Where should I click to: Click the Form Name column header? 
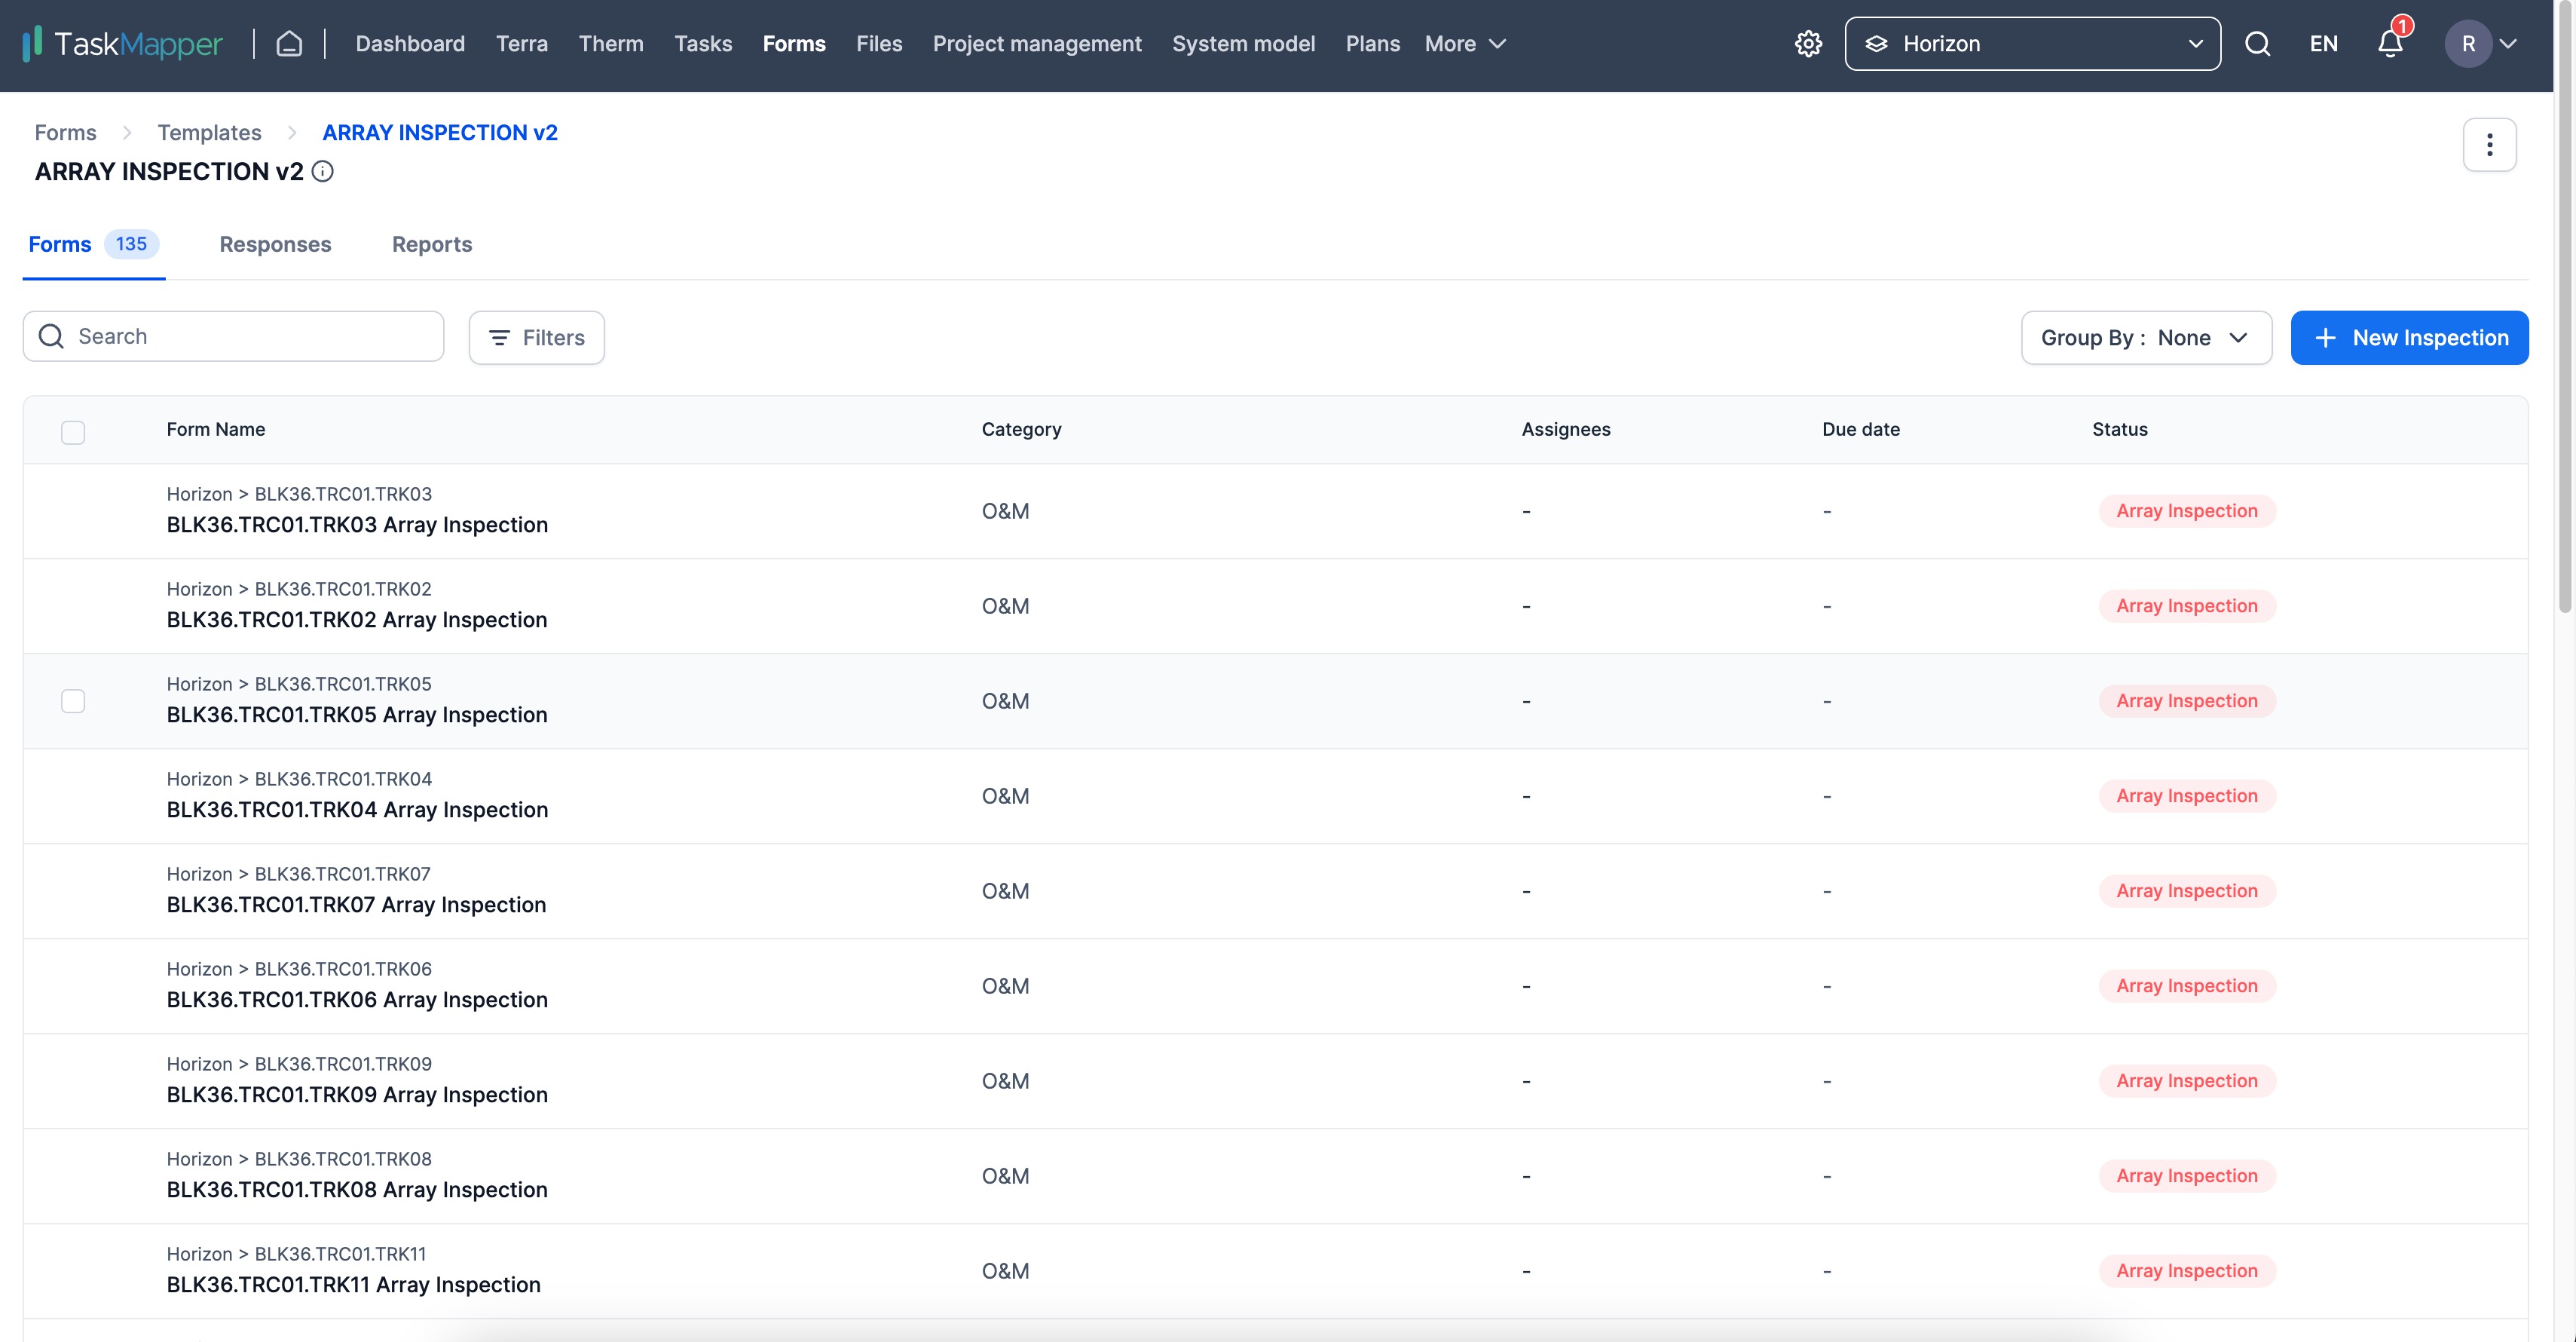[216, 429]
